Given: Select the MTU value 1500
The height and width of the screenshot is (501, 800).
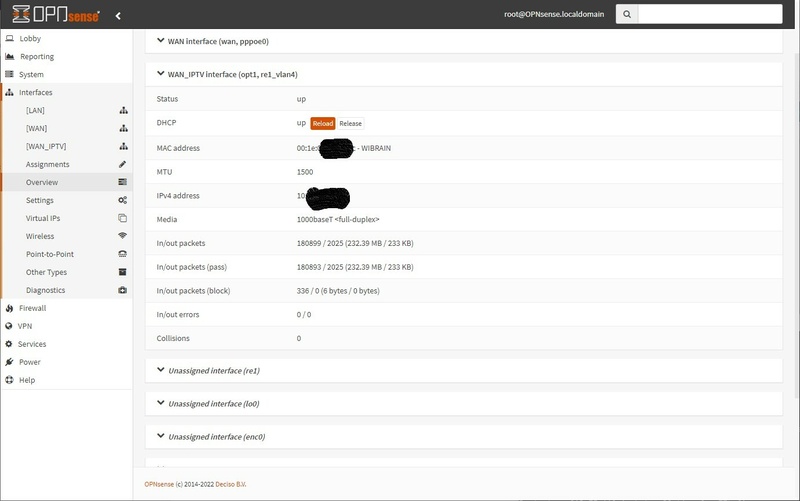Looking at the screenshot, I should 305,172.
